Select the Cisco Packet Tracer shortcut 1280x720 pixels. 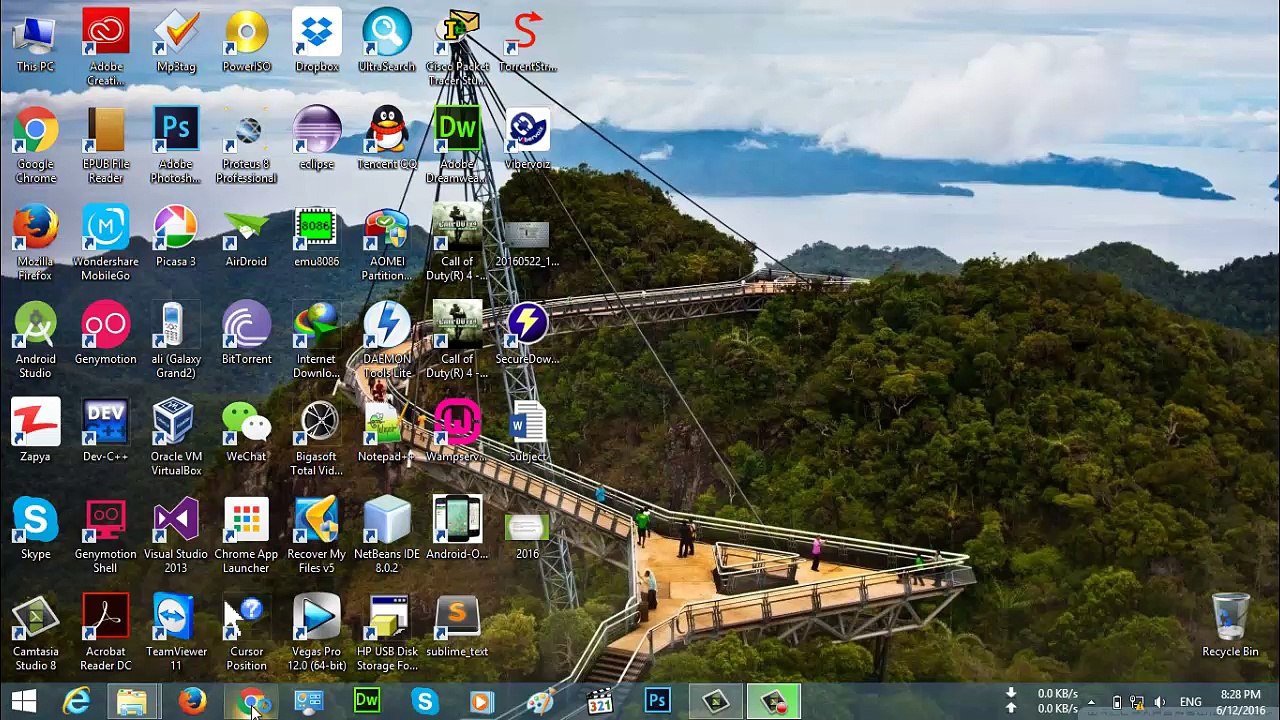coord(457,47)
